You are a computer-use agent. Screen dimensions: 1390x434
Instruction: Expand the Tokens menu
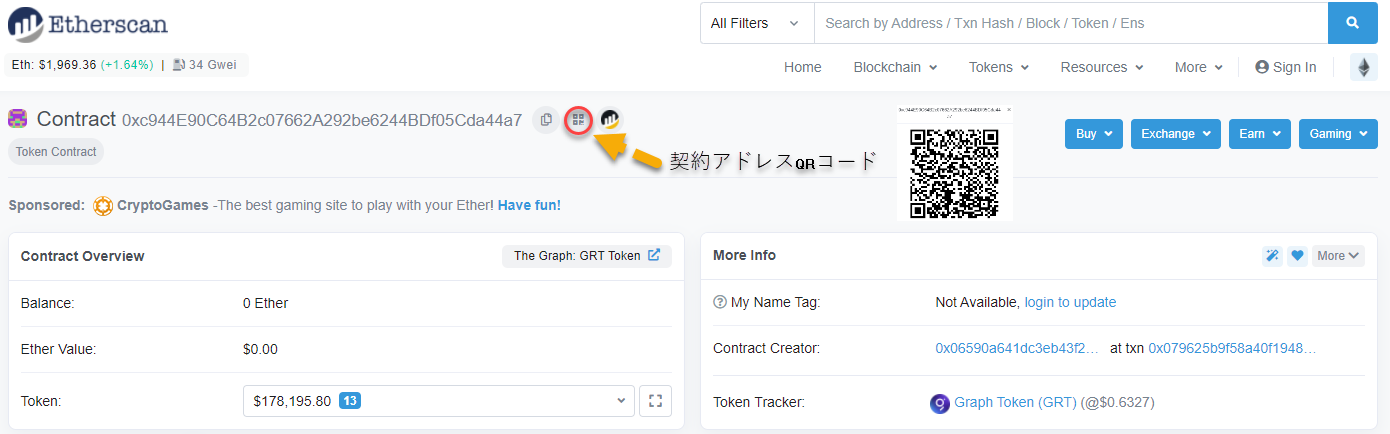(998, 67)
